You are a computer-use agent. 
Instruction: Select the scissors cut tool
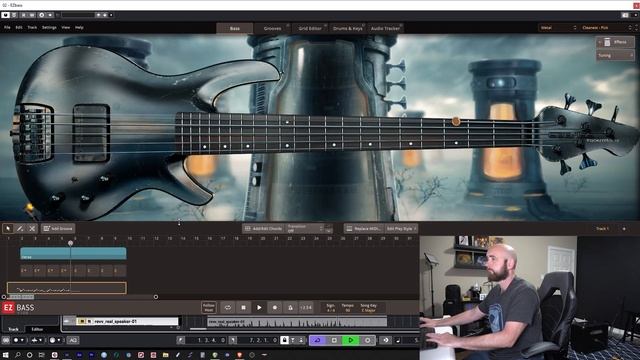(x=32, y=229)
